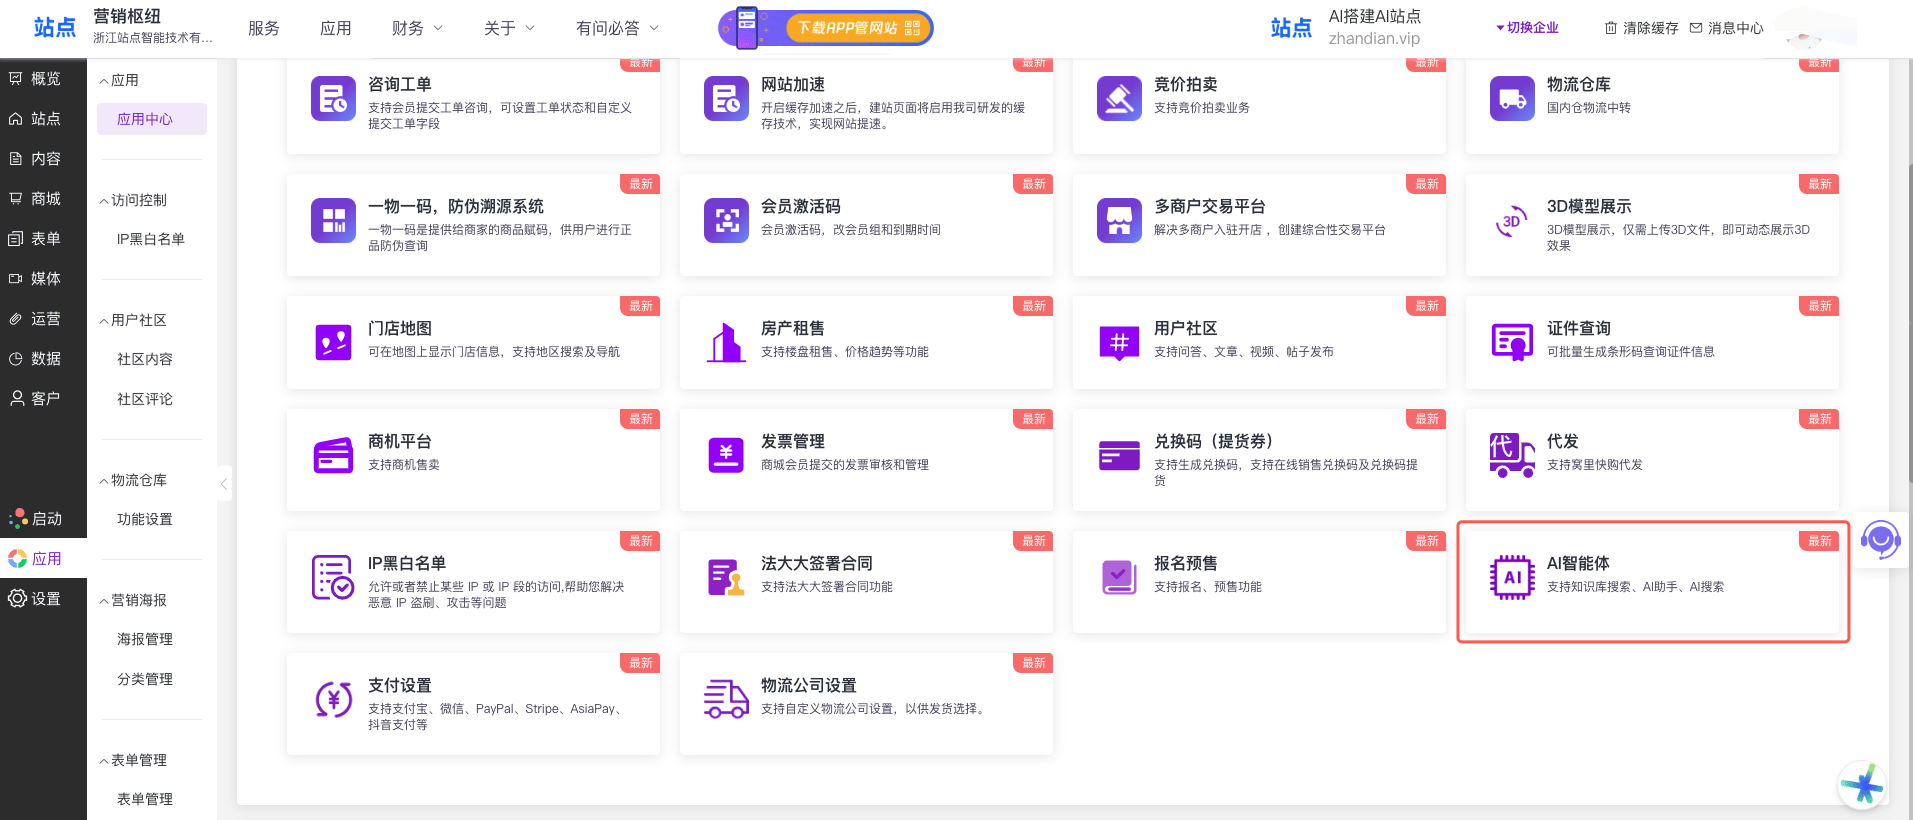Click the 下载APP管网站 banner

tap(826, 28)
